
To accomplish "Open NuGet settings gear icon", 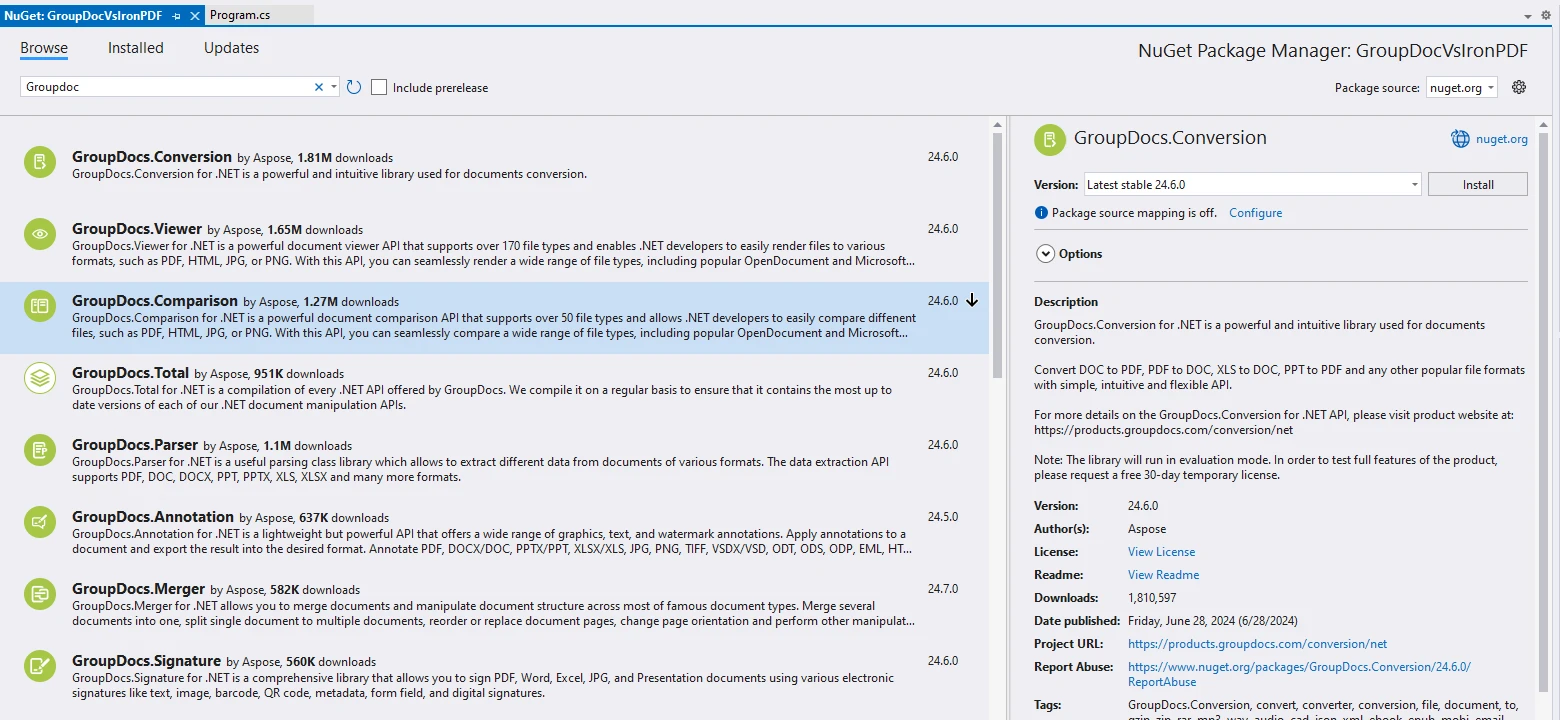I will (x=1519, y=87).
